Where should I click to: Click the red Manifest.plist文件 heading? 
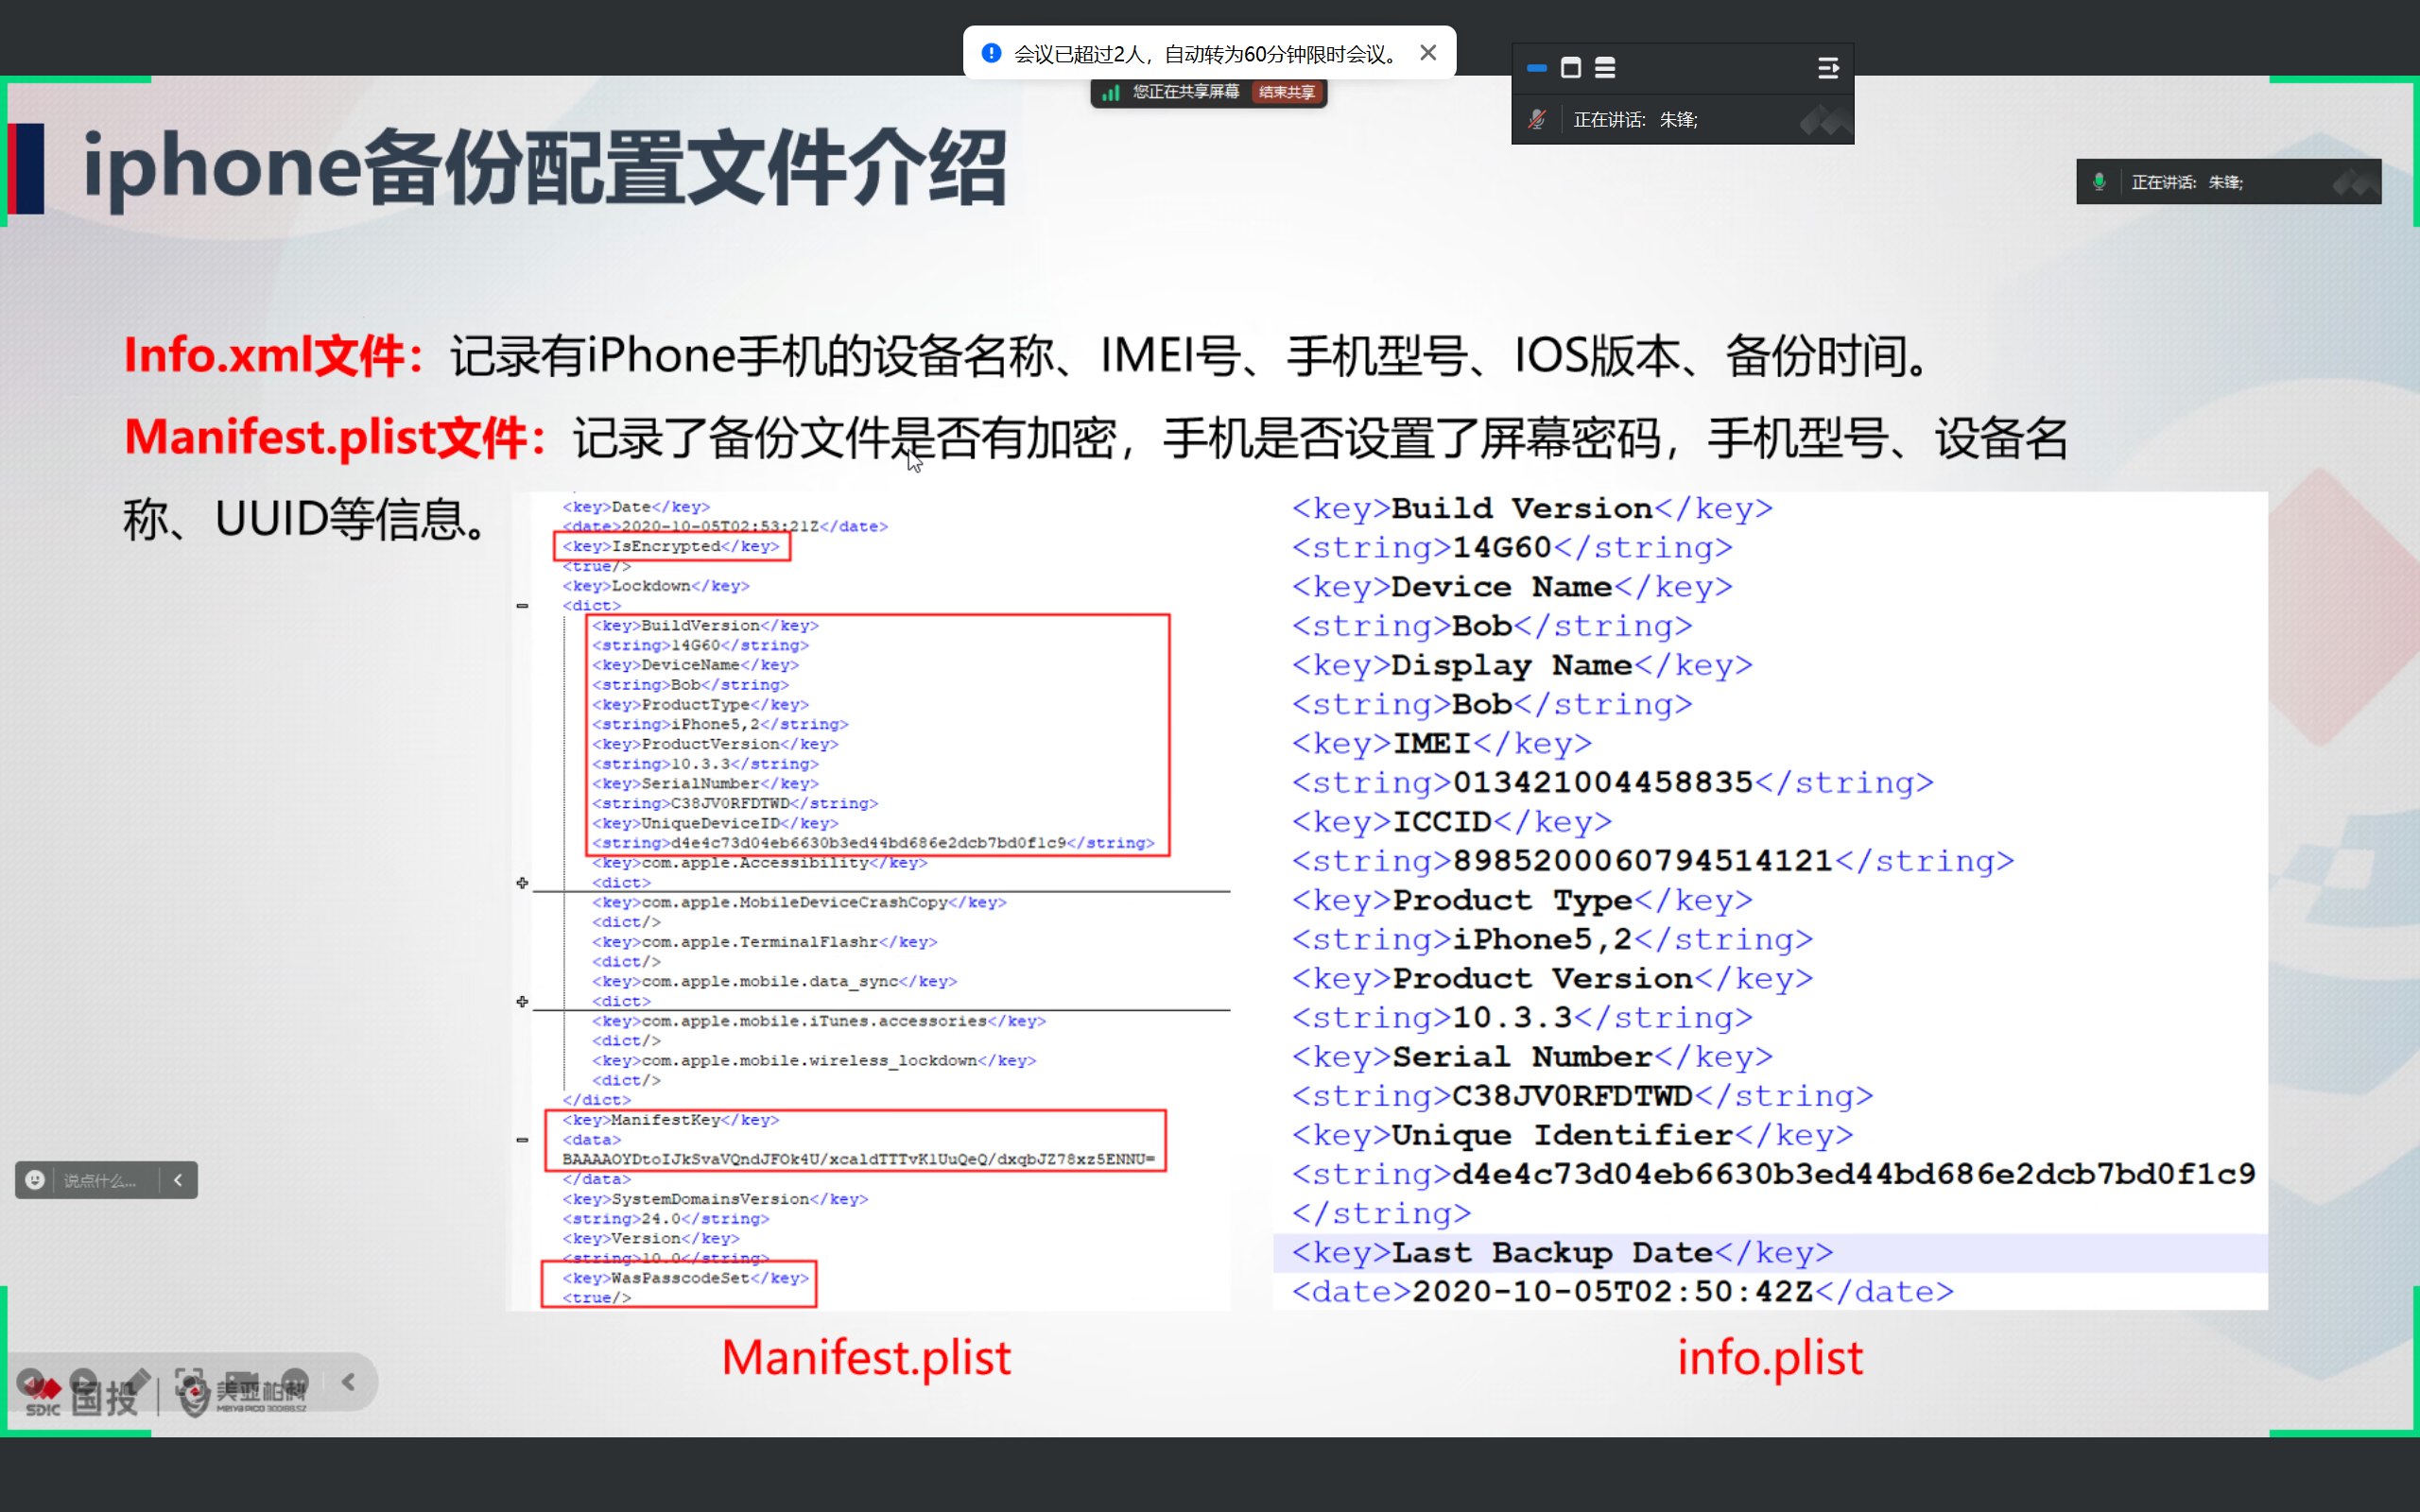point(335,439)
